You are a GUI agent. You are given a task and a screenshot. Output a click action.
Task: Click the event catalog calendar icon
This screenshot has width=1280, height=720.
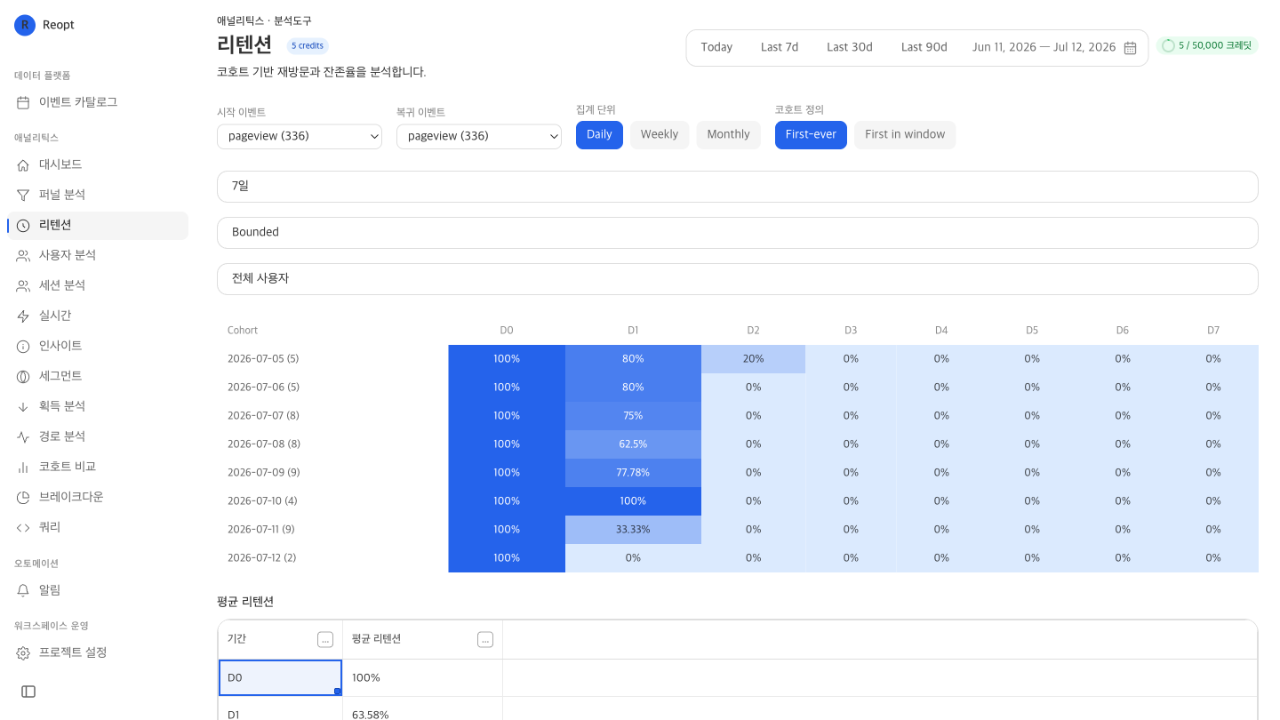tap(23, 103)
